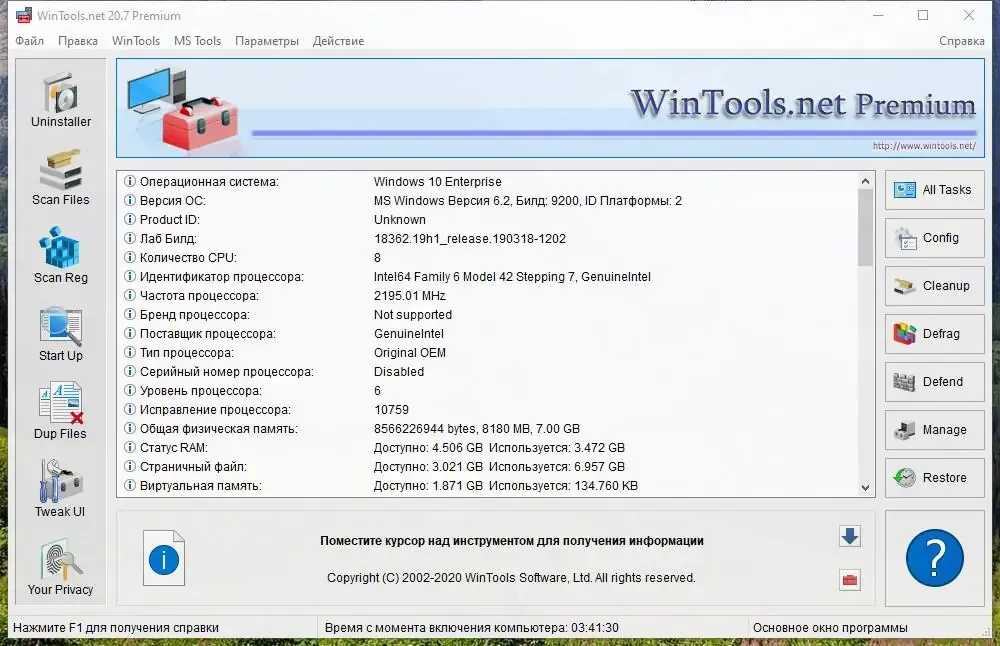
Task: Click the system info list scrollbar thumb
Action: 865,228
